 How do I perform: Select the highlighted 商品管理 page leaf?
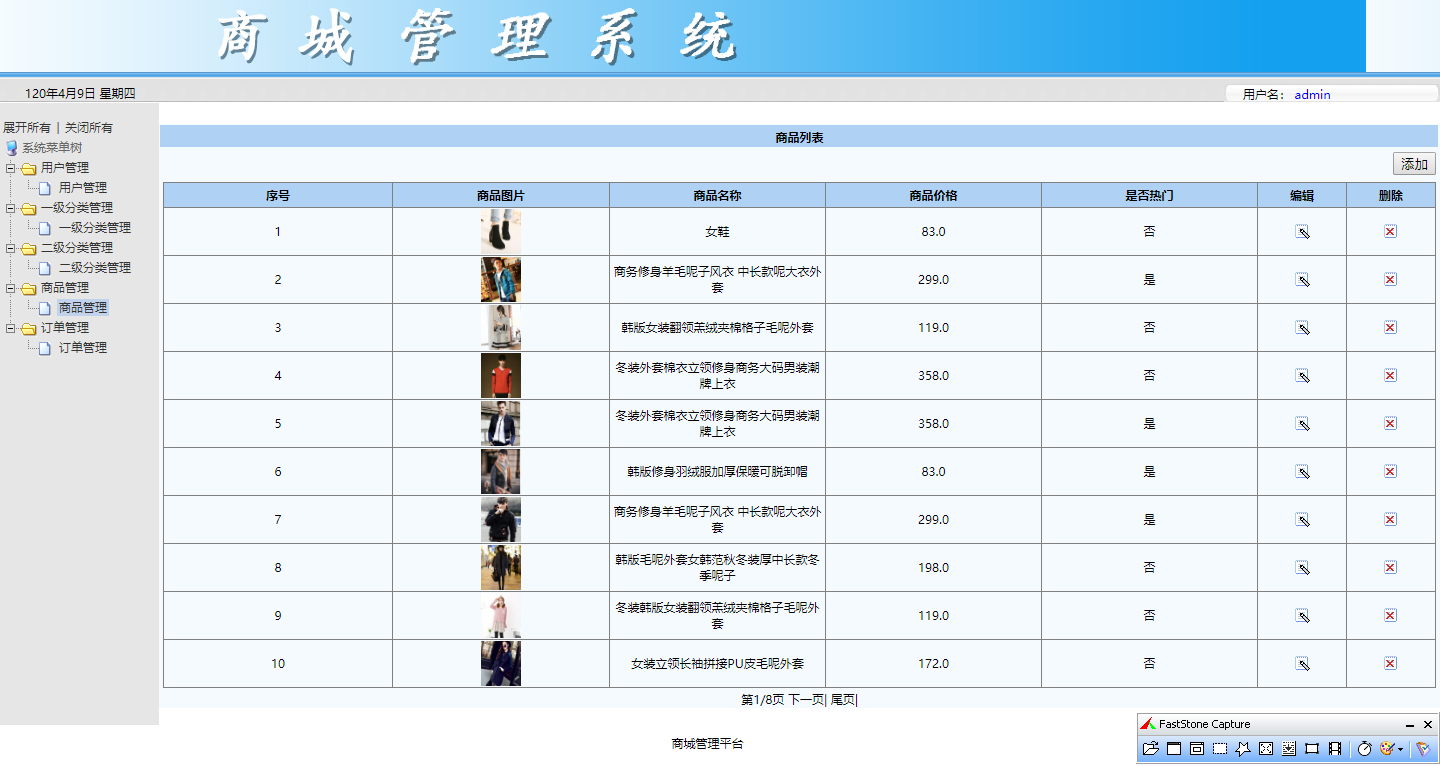click(83, 308)
